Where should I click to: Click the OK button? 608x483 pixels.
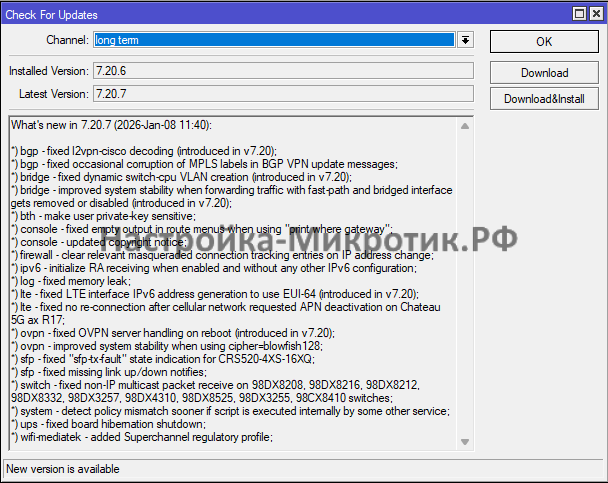[x=544, y=41]
